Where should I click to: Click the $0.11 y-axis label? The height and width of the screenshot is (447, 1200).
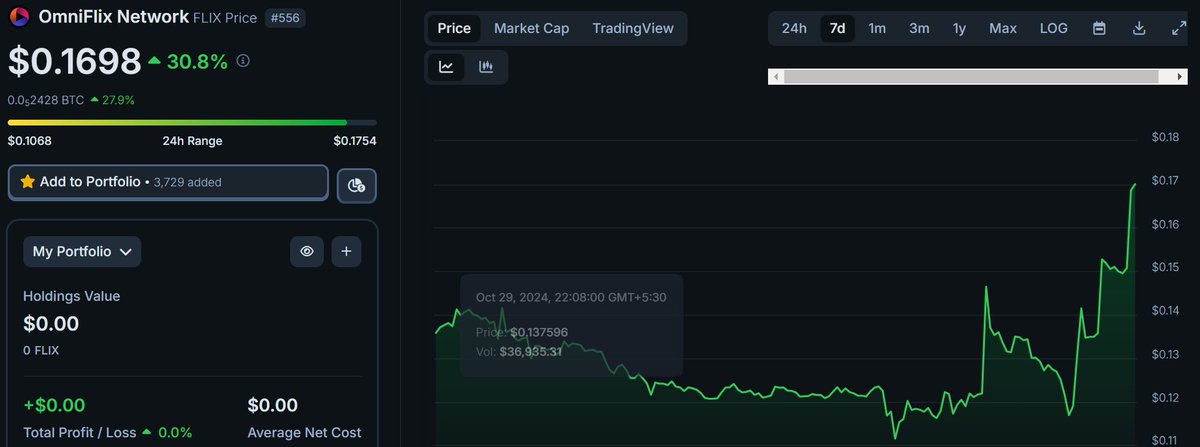pyautogui.click(x=1166, y=440)
